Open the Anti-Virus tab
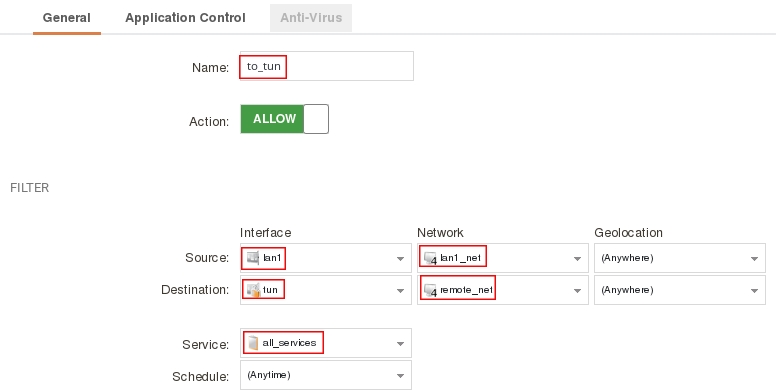 pos(311,18)
